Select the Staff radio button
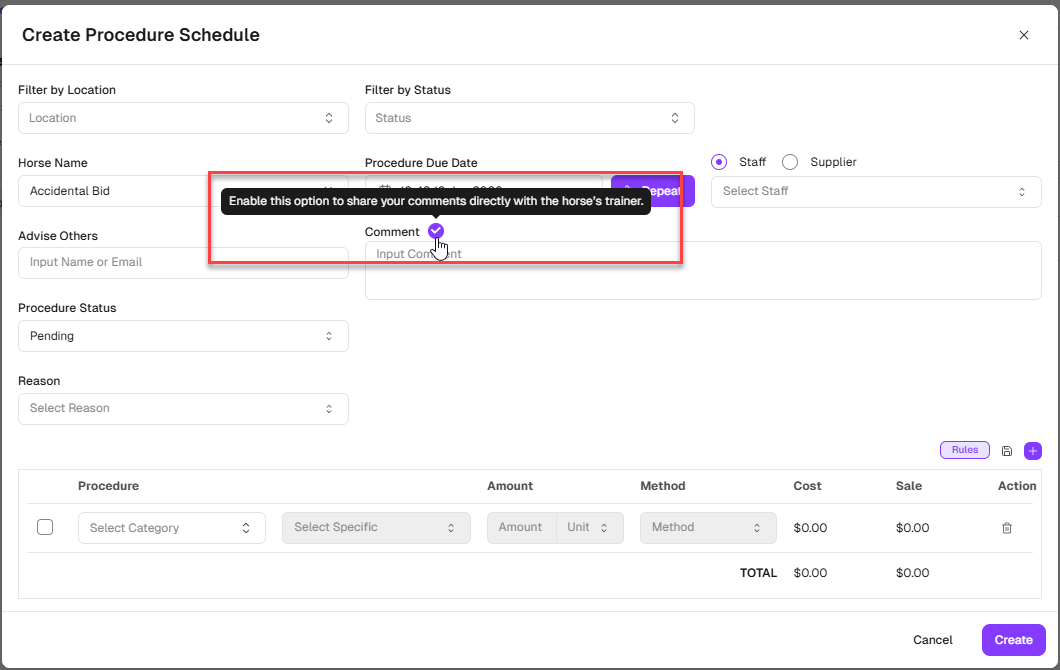Image resolution: width=1060 pixels, height=670 pixels. coord(719,162)
